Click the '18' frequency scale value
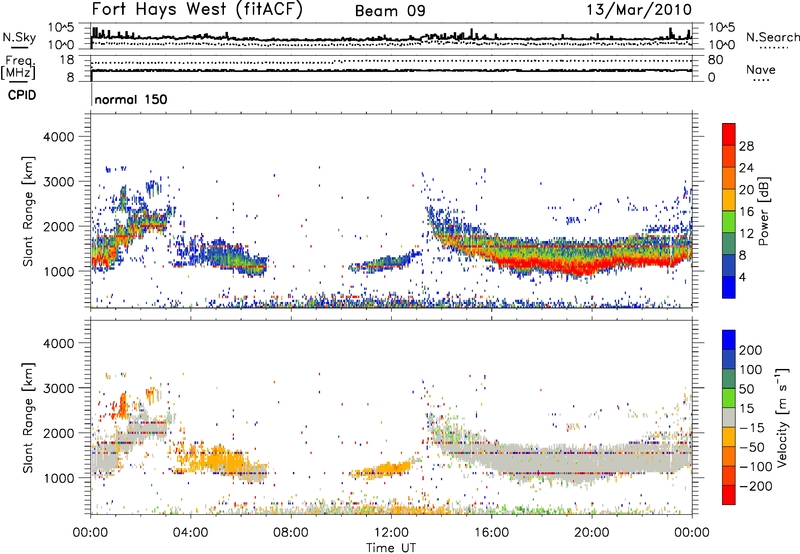 click(67, 60)
